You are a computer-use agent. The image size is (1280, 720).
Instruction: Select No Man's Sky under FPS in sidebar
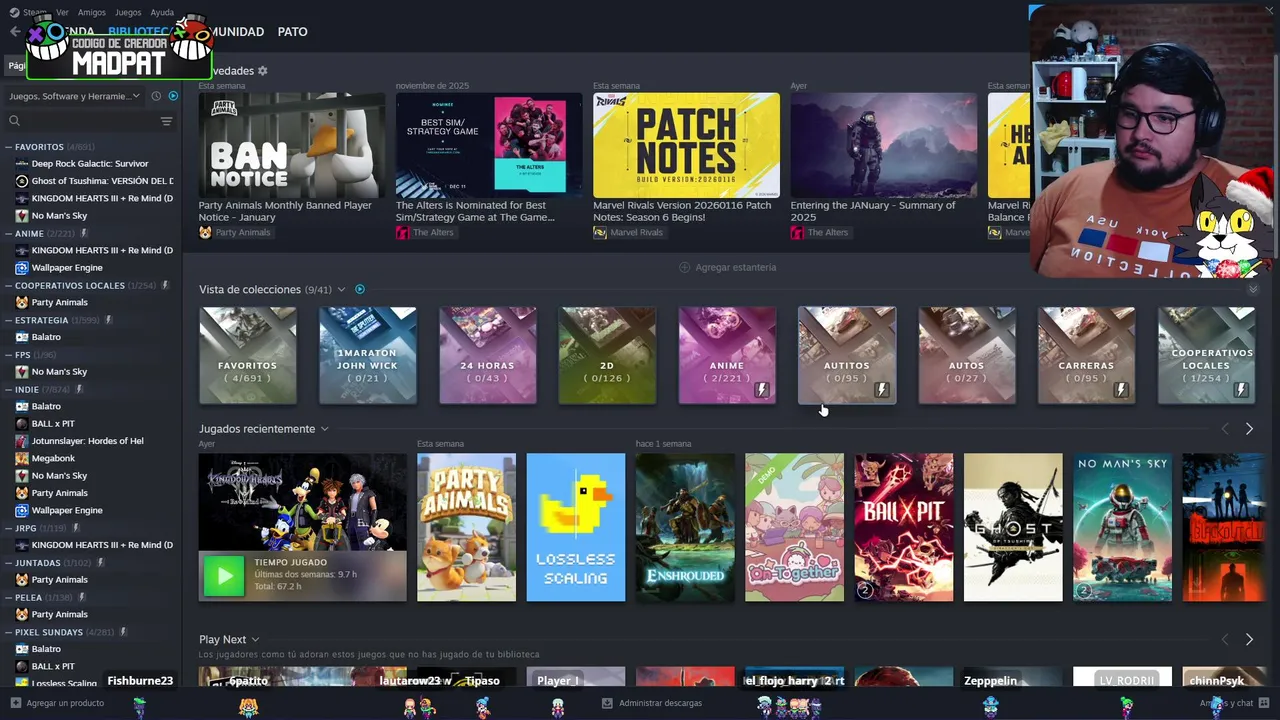coord(59,372)
